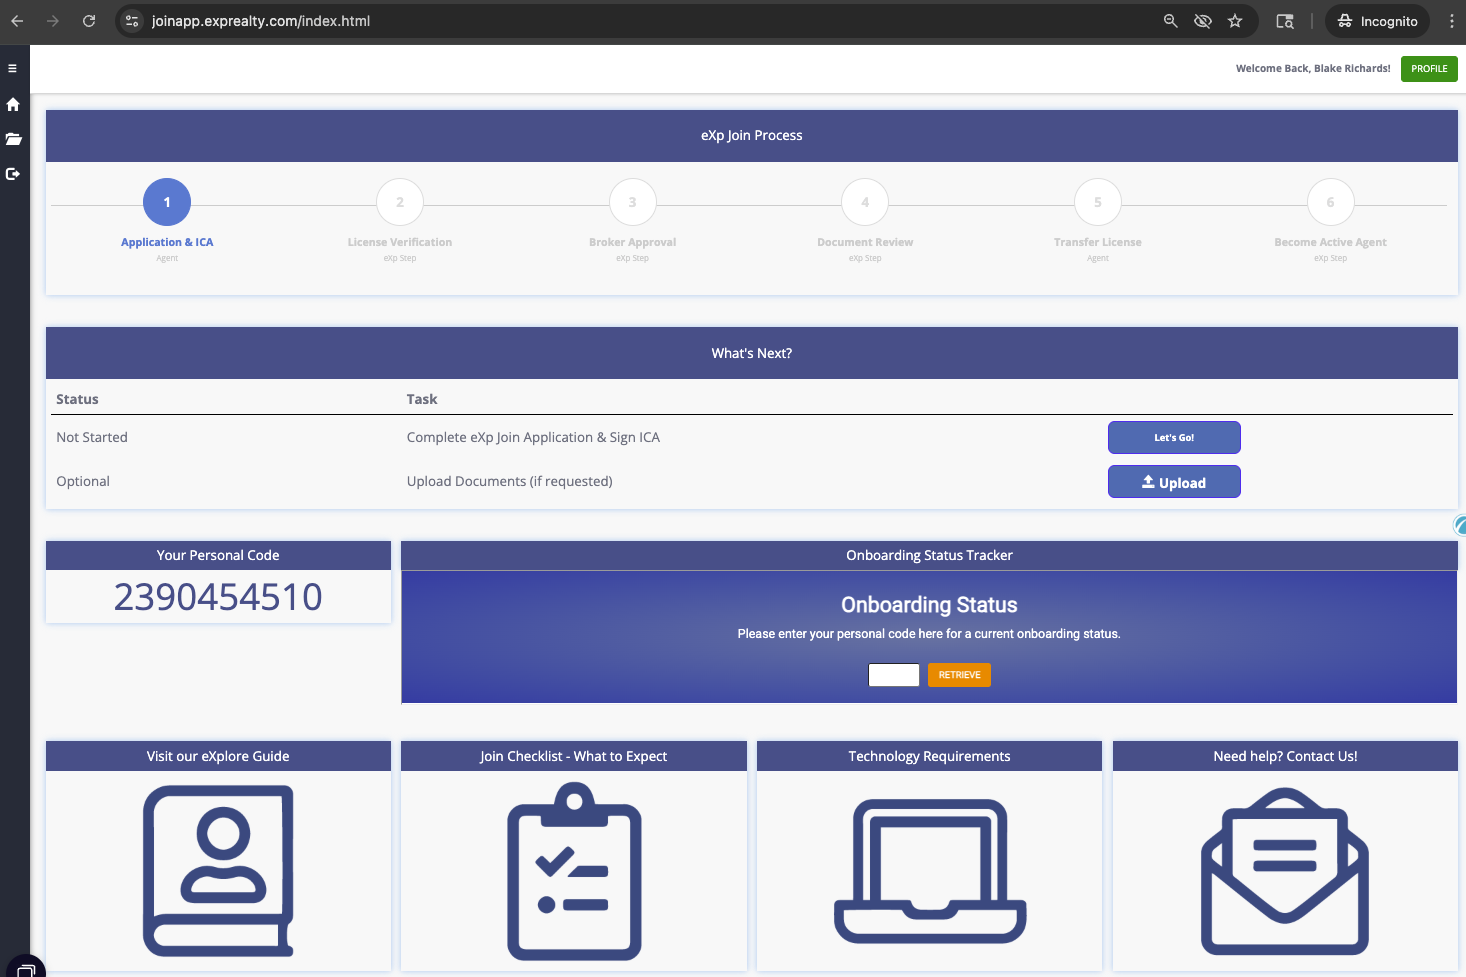The height and width of the screenshot is (977, 1466).
Task: Open the eXplore Guide book icon
Action: tap(218, 870)
